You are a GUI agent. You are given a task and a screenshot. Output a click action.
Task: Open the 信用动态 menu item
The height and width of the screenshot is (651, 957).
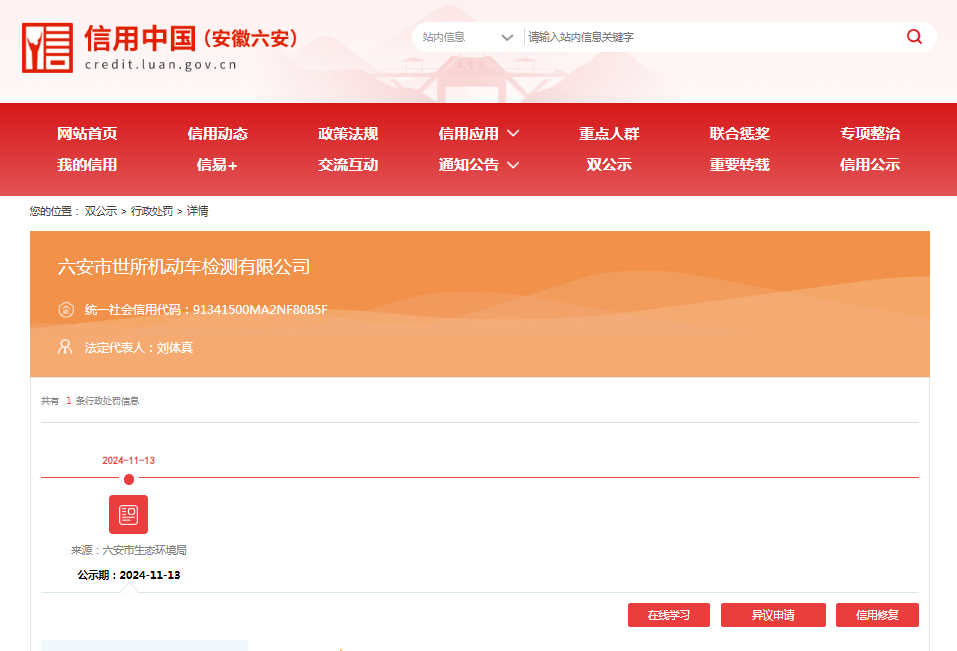[217, 134]
